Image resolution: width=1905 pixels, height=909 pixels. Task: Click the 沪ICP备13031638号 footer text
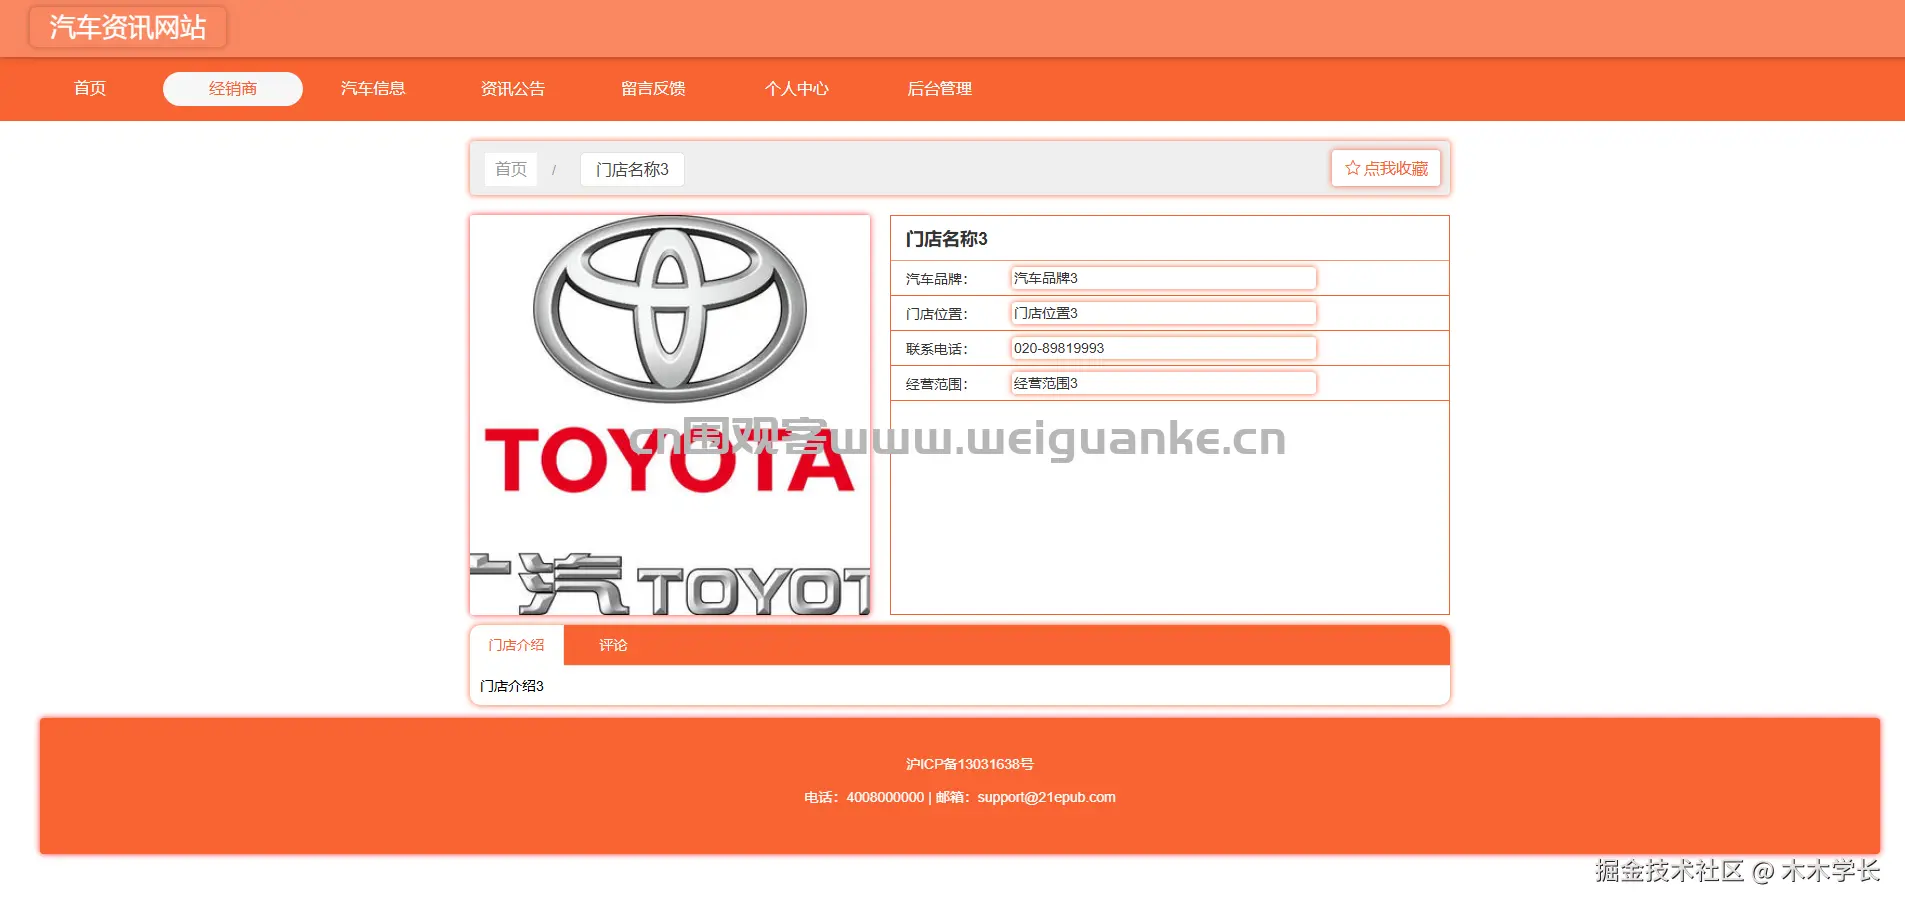(970, 764)
